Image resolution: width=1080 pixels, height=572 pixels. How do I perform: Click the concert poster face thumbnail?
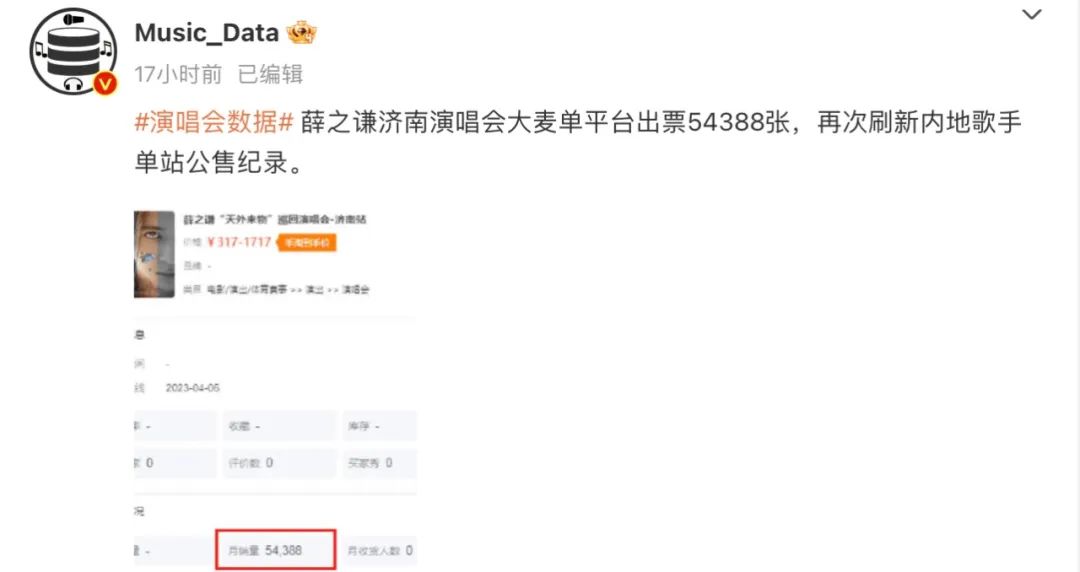pos(154,254)
